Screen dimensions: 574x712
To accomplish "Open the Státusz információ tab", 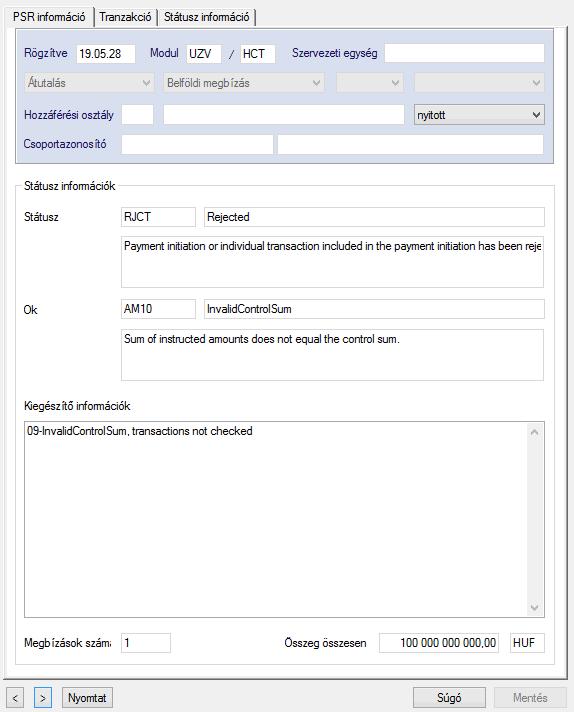I will pos(206,17).
